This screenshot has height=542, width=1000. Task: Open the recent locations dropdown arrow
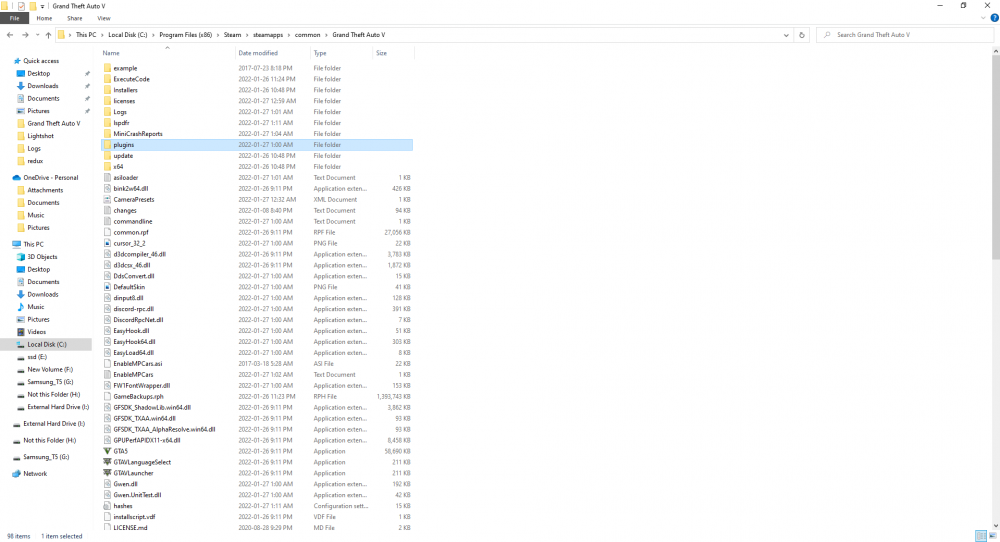37,35
